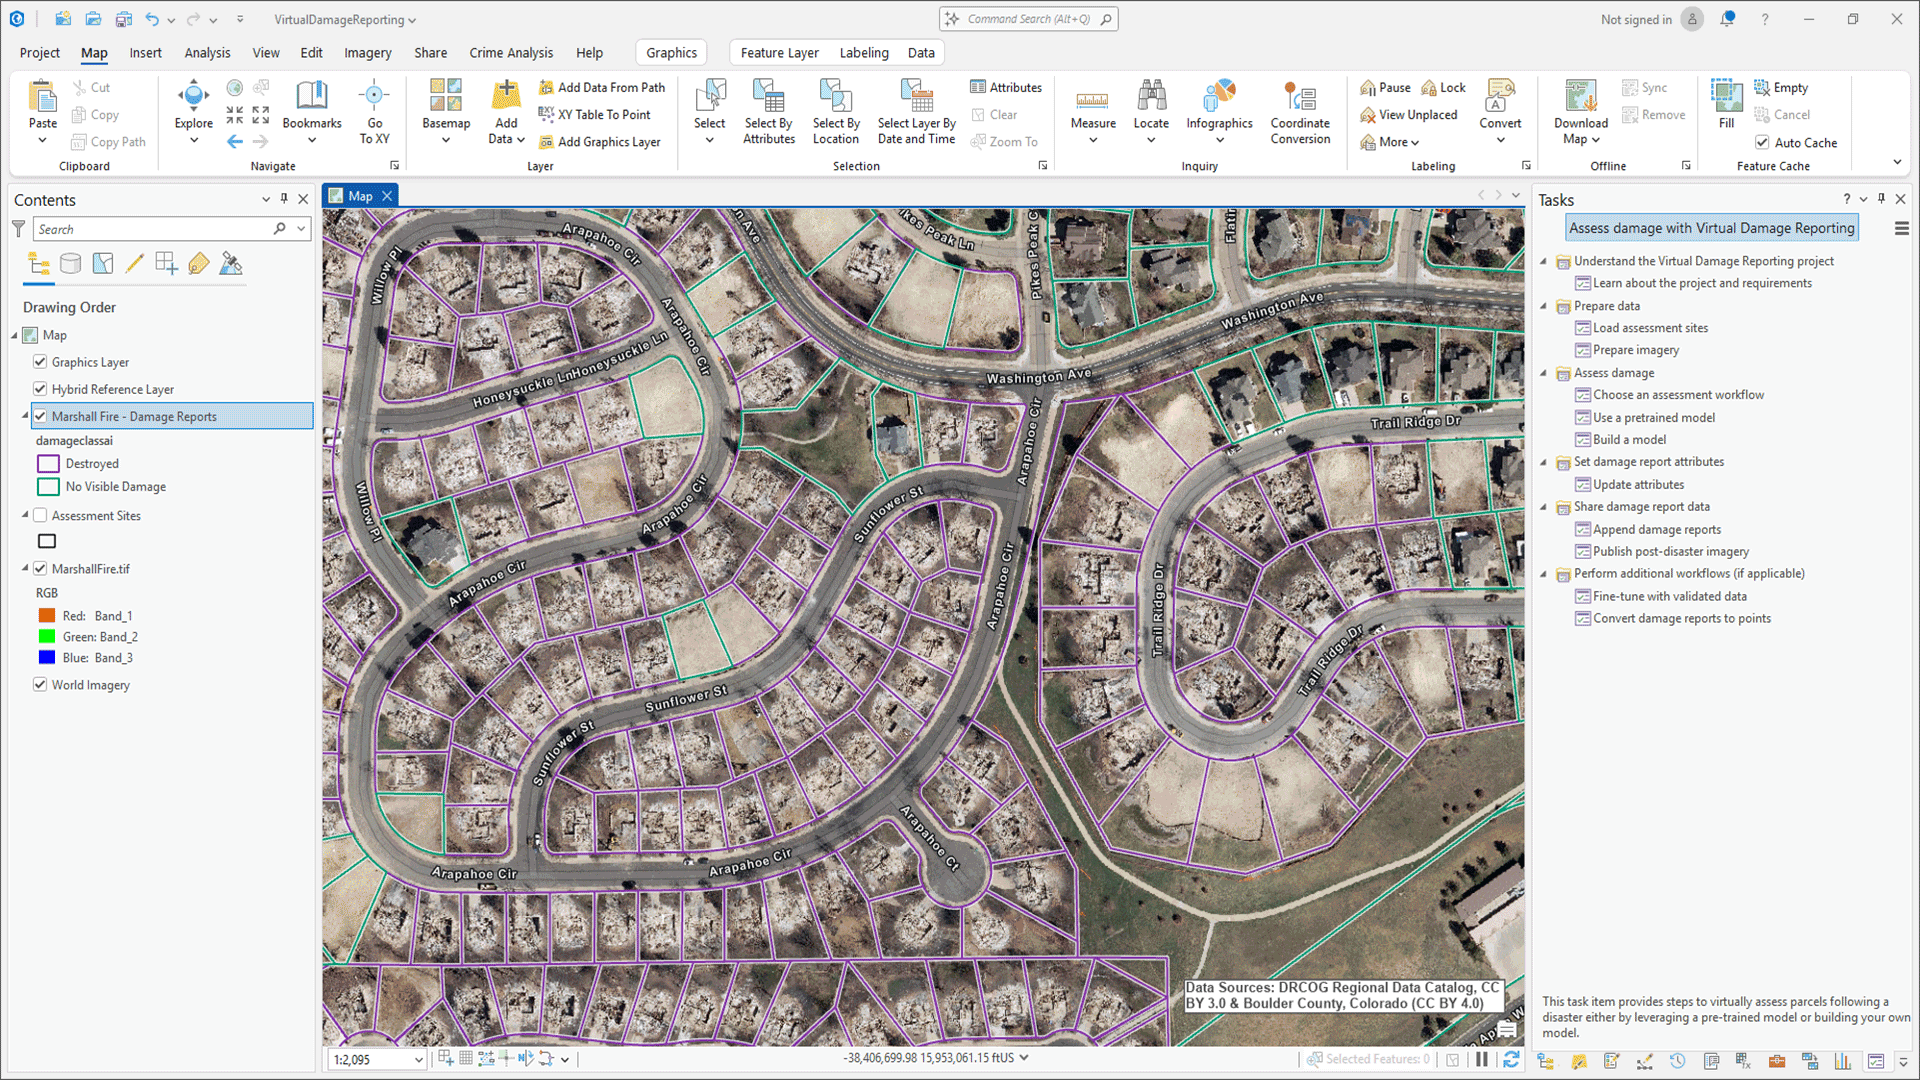Viewport: 1920px width, 1080px height.
Task: Open the Use a pretrained model task
Action: pyautogui.click(x=1653, y=418)
